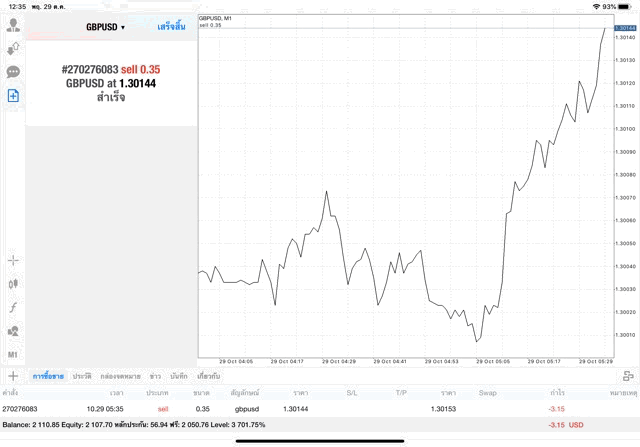Screen dimensions: 640x447
Task: Select the open price 1.30144 cell
Action: 296,409
